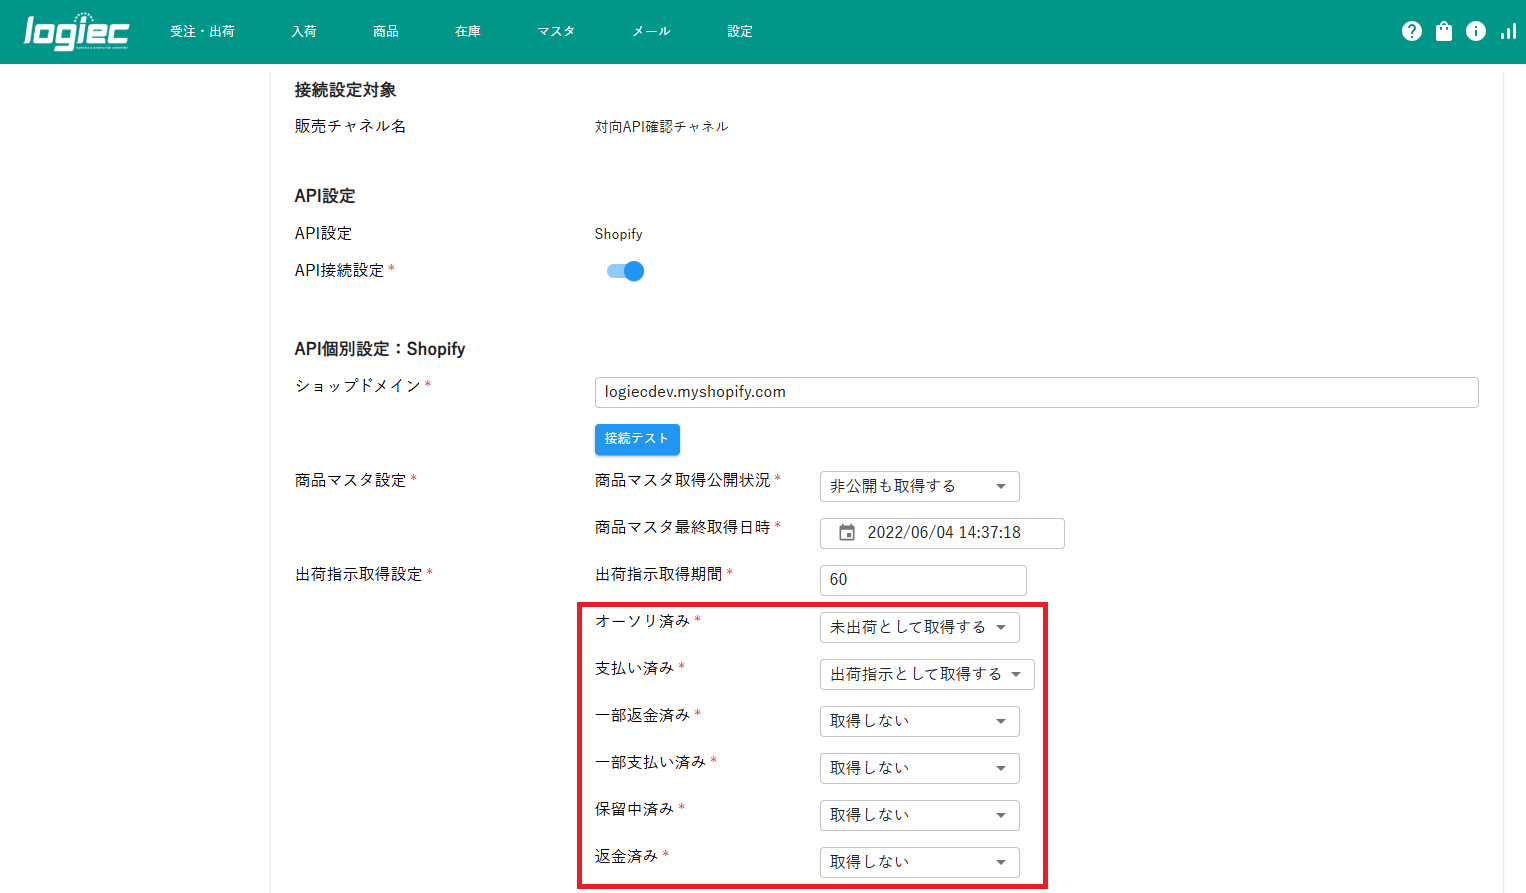Open the 返金済み dropdown

point(919,863)
